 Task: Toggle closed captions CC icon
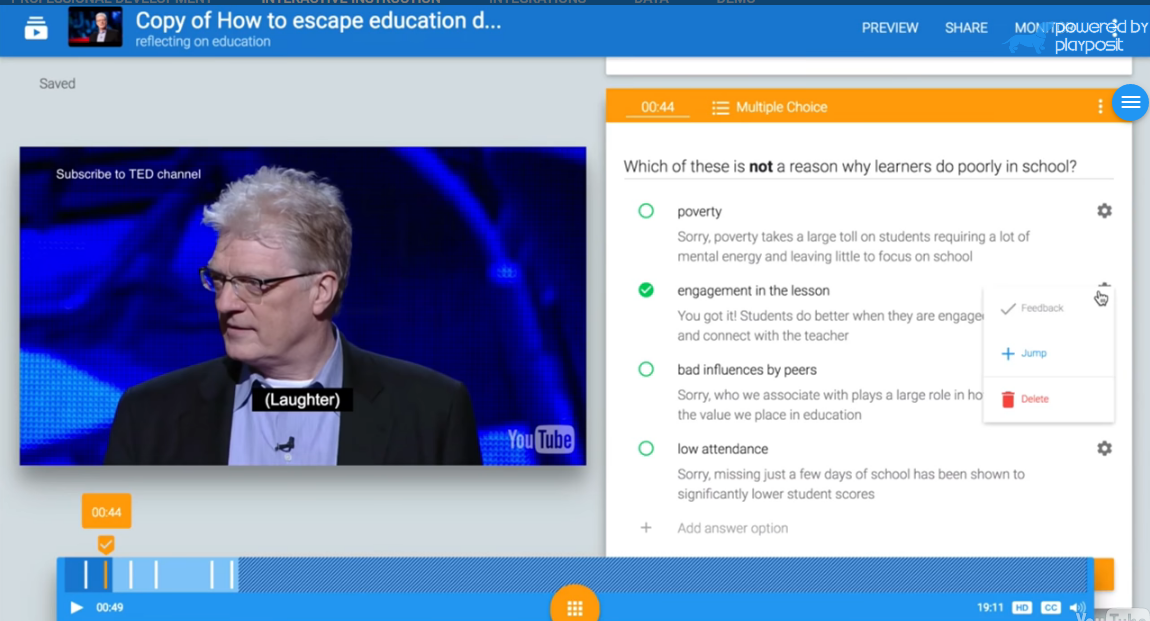tap(1050, 608)
